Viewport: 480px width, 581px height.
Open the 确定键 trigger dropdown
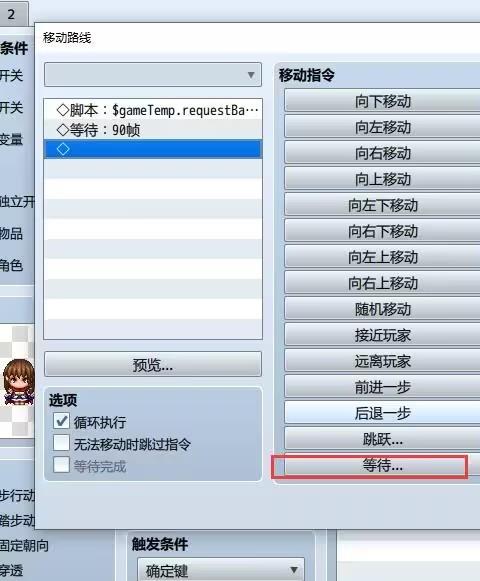coord(221,570)
